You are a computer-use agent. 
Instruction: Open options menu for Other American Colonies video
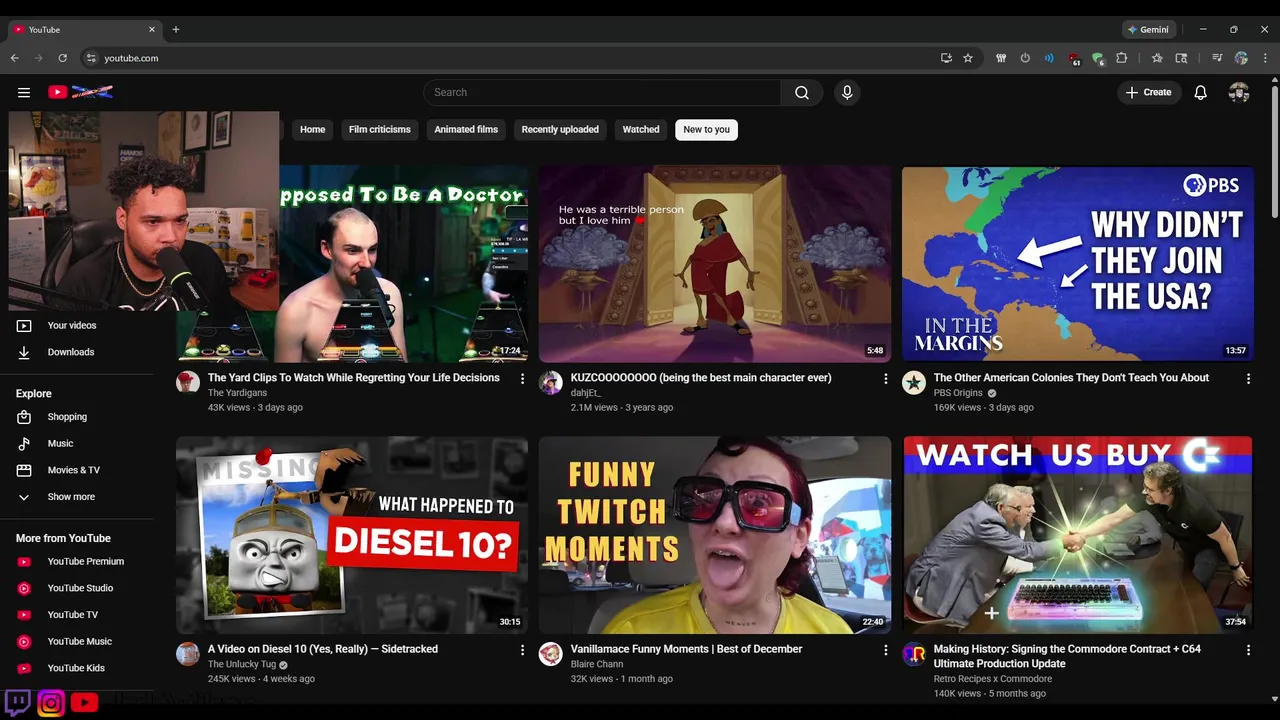click(1248, 379)
